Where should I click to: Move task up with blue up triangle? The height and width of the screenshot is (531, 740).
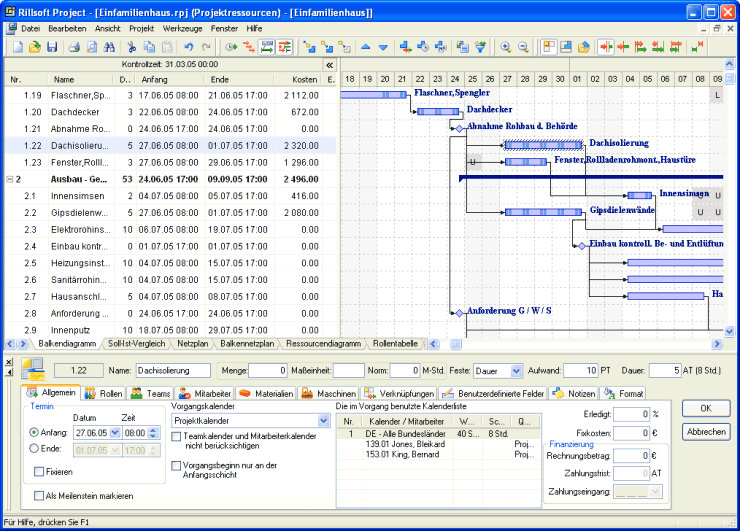[365, 47]
